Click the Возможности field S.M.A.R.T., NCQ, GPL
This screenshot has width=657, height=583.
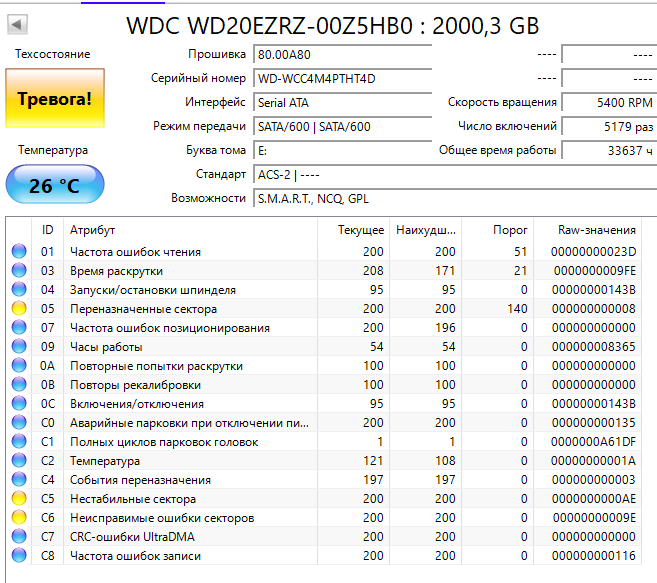pyautogui.click(x=455, y=198)
